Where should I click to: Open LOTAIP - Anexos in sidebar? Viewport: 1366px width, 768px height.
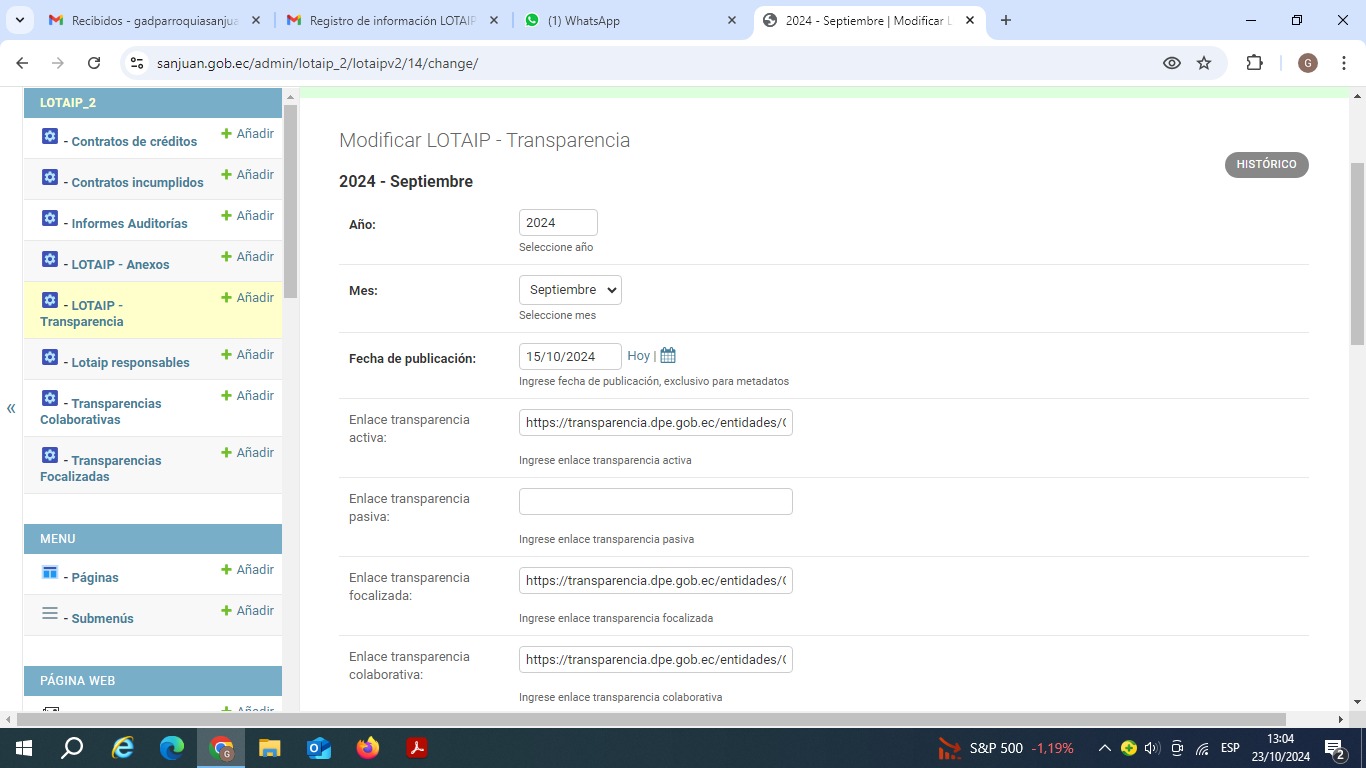[x=120, y=265]
